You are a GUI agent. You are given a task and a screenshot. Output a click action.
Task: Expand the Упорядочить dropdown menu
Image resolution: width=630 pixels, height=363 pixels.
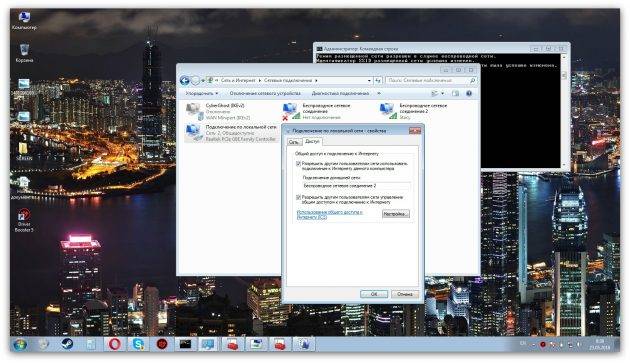click(x=202, y=93)
